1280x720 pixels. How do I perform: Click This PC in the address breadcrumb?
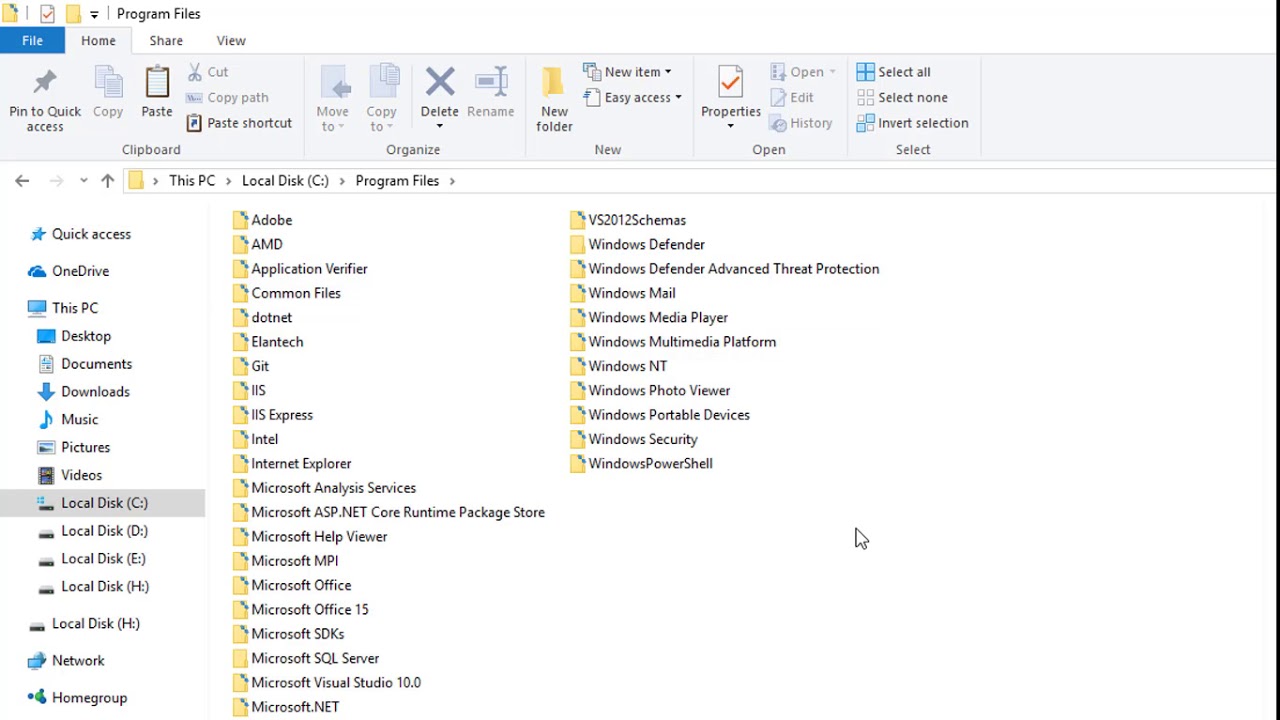pos(192,181)
